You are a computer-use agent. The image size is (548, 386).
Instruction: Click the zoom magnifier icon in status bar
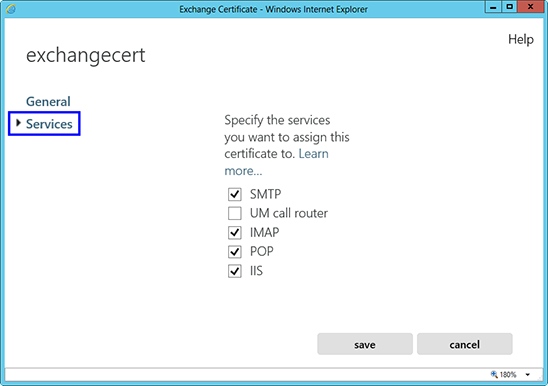coord(494,374)
